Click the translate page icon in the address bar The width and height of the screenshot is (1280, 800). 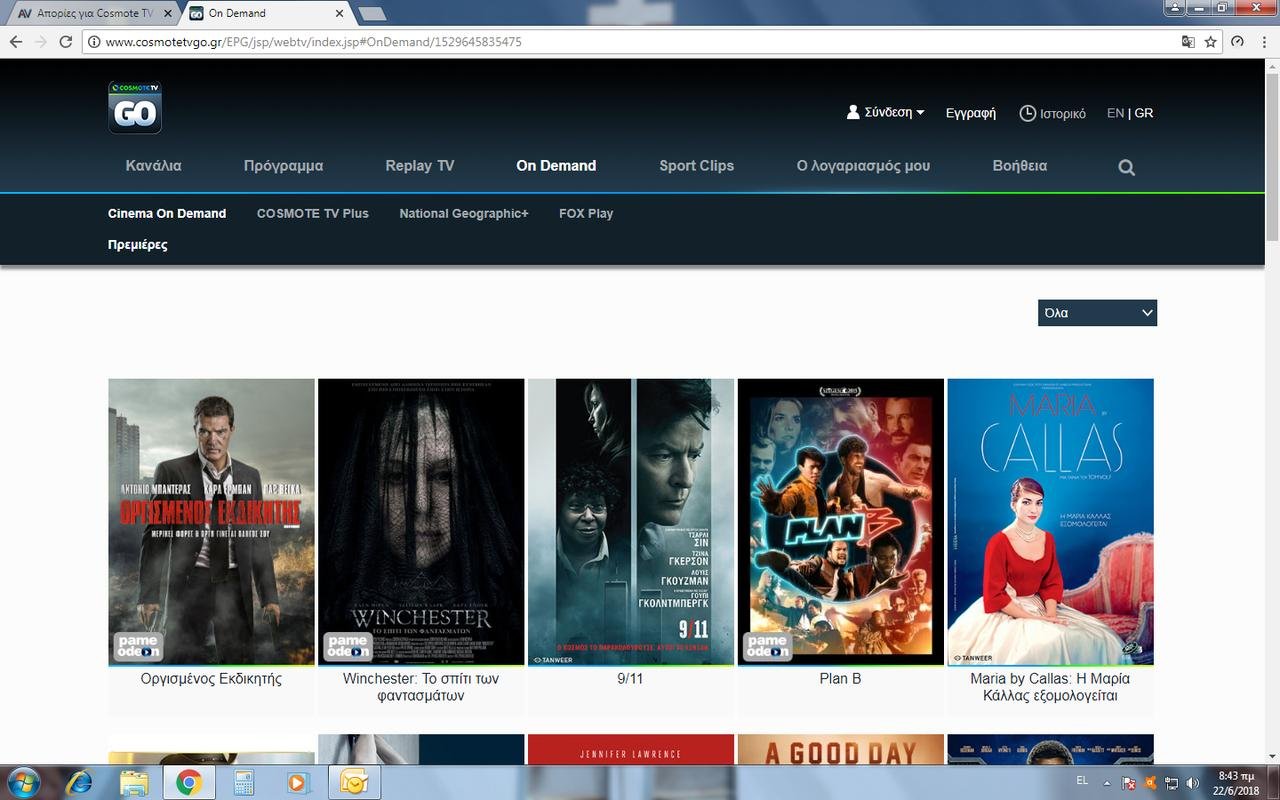tap(1187, 42)
